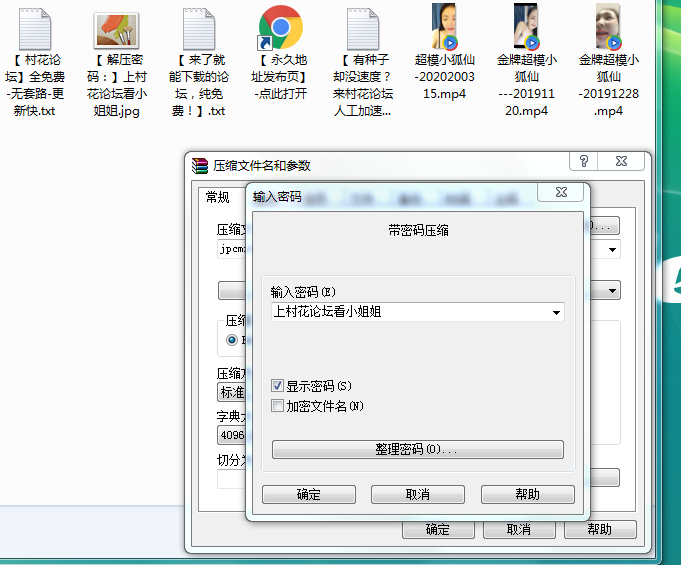The image size is (681, 565).
Task: Click 确定 in the 压缩文件名和参数 dialog
Action: (438, 529)
